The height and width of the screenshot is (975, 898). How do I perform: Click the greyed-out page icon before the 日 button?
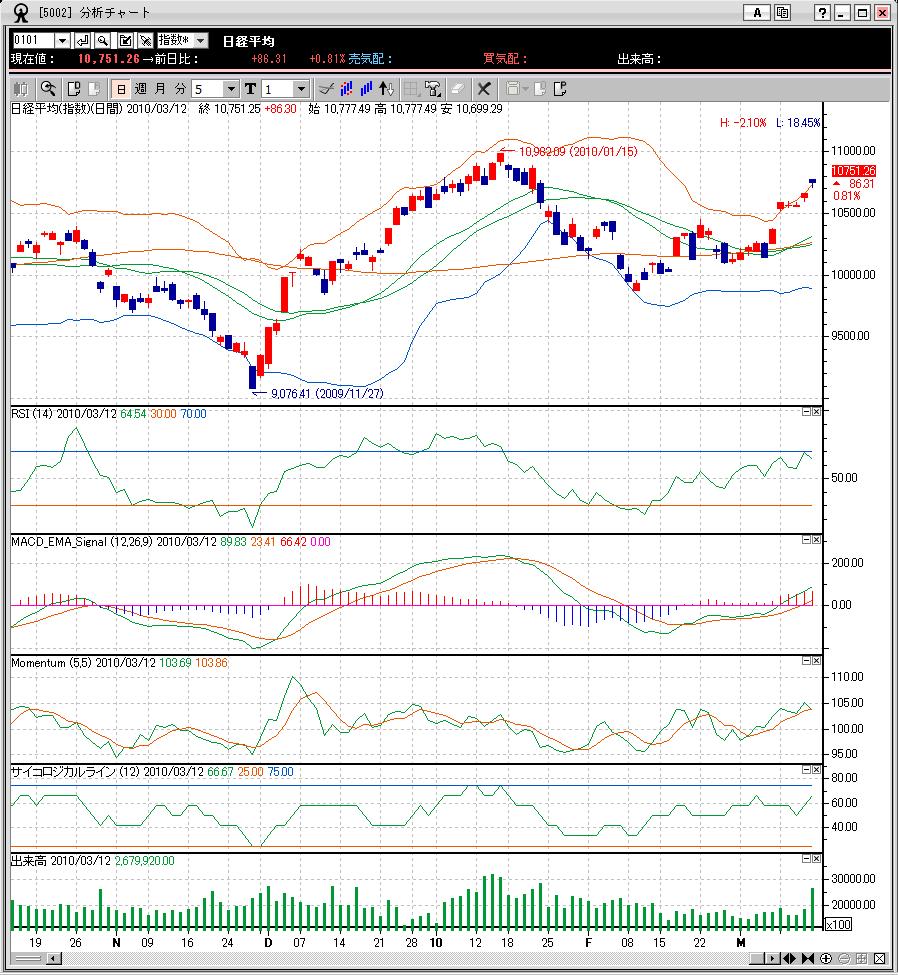point(95,89)
